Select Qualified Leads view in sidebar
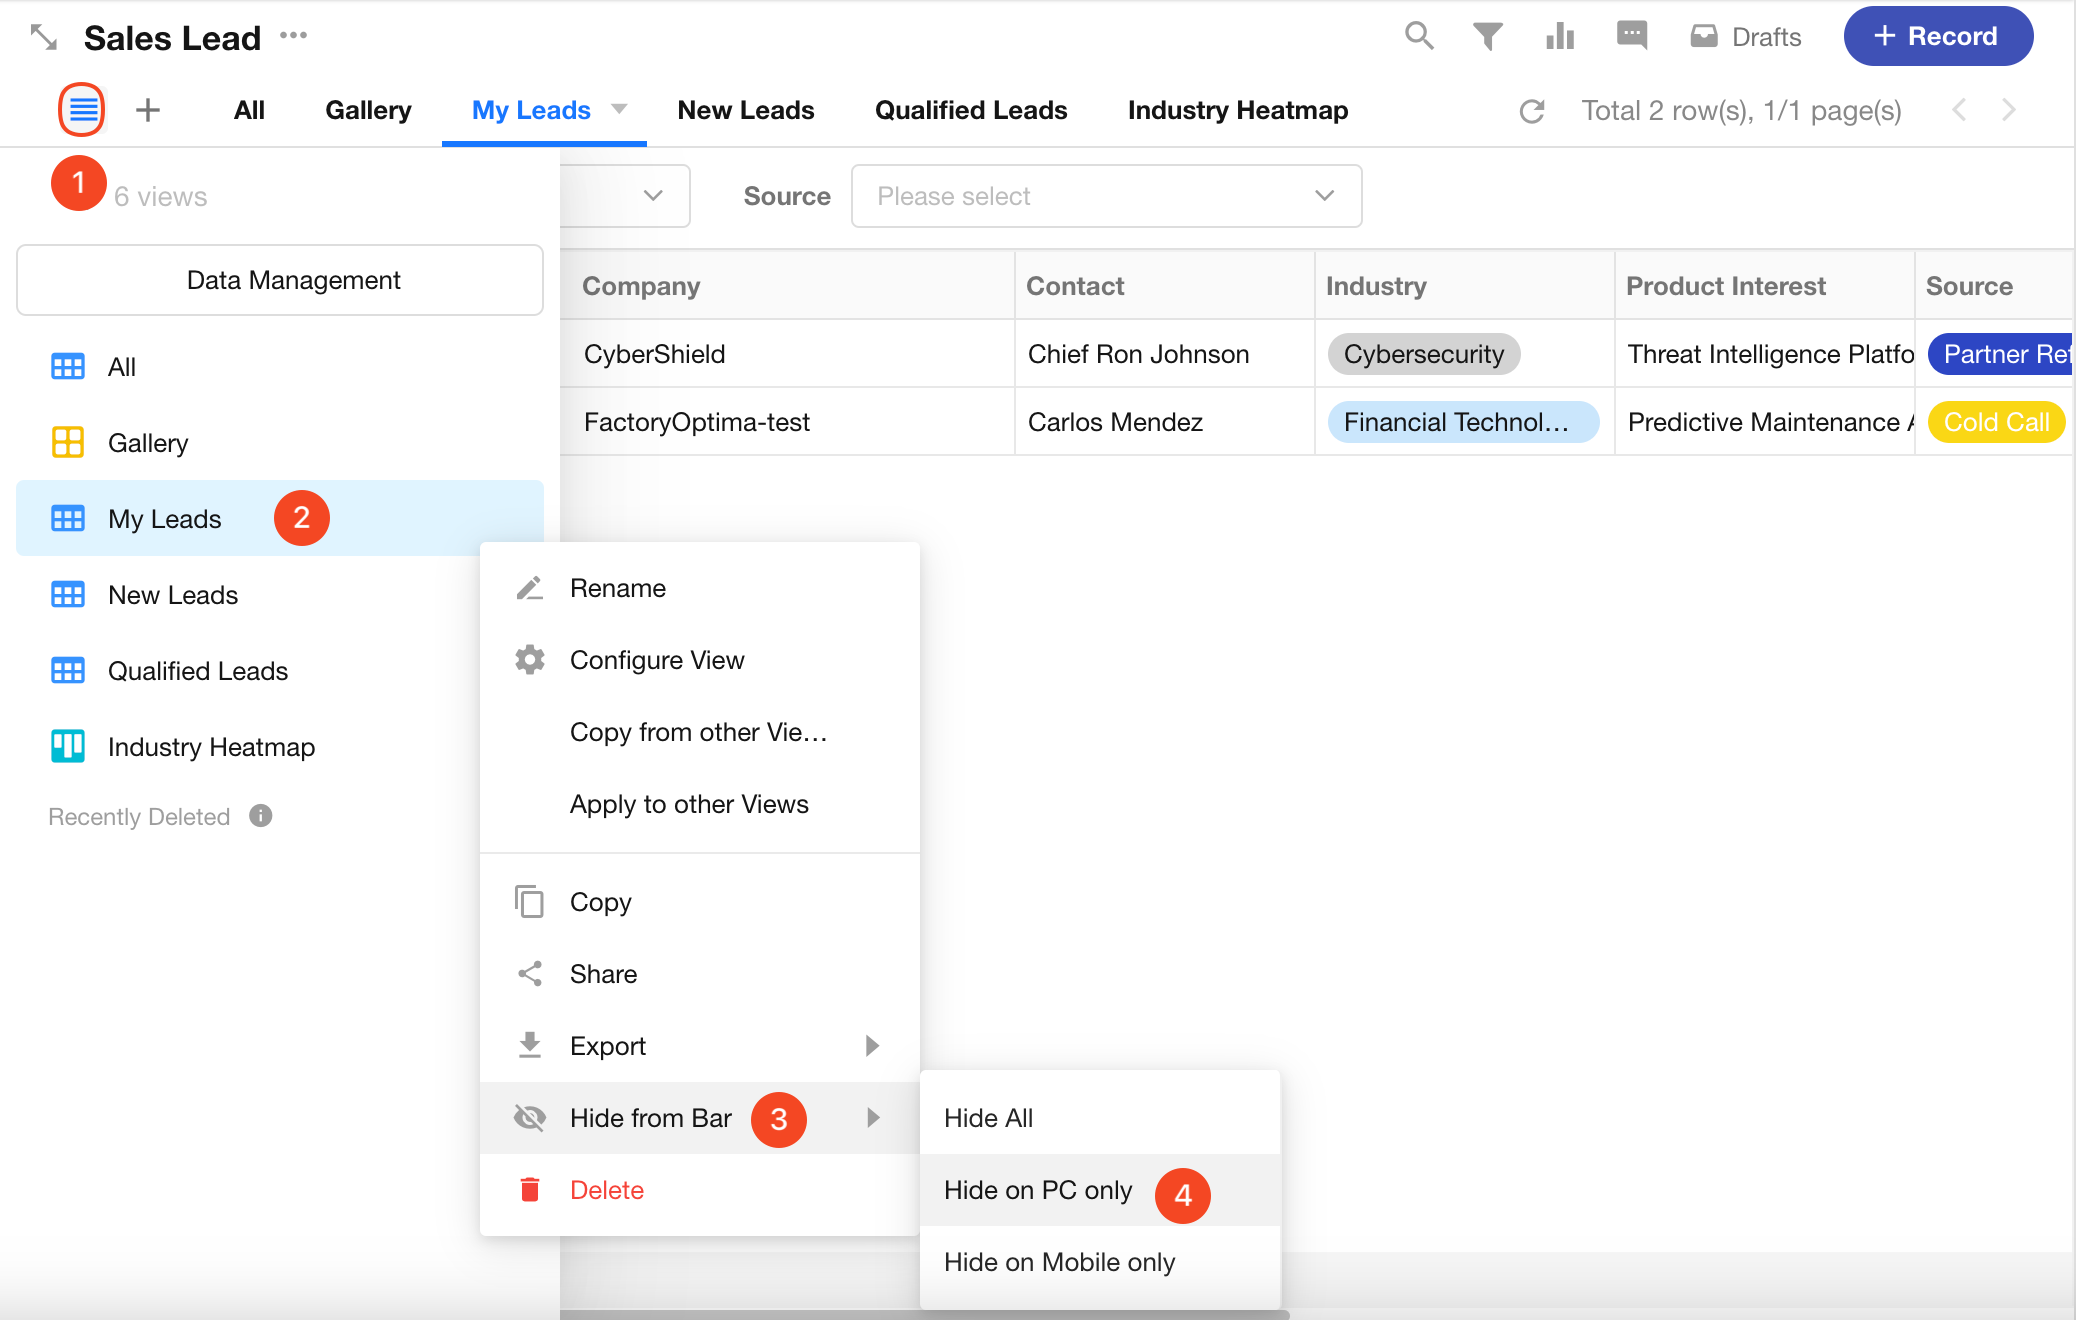2076x1320 pixels. coord(197,671)
